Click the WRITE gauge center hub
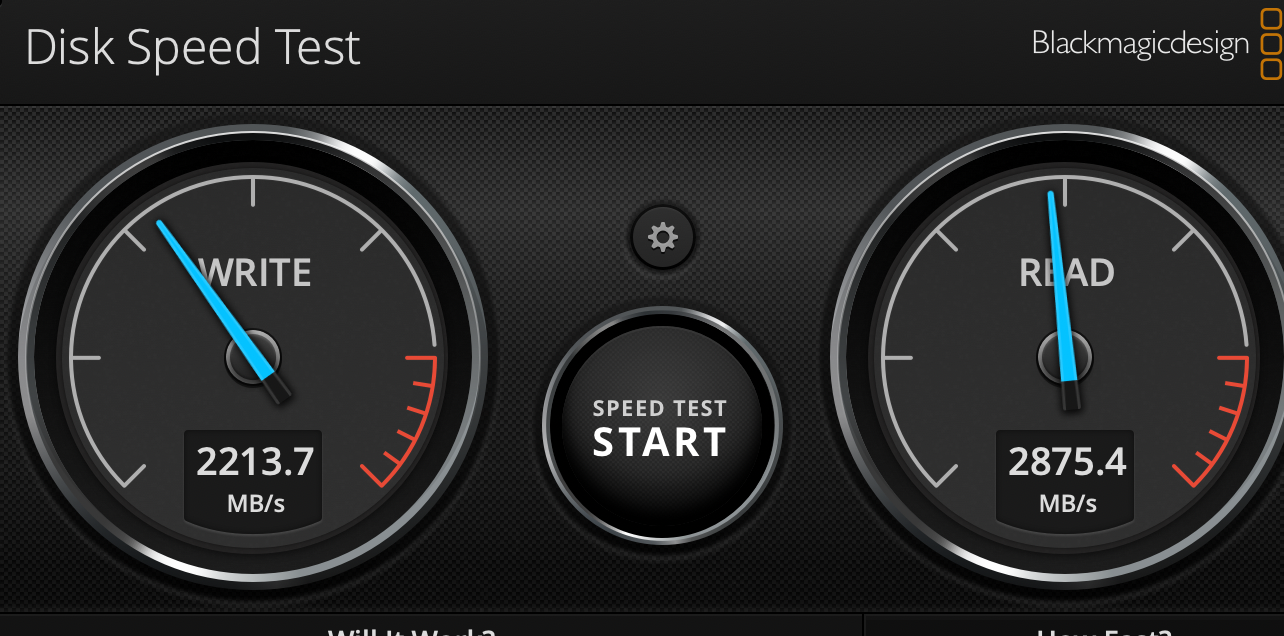Screen dimensions: 1284x636 (253, 357)
